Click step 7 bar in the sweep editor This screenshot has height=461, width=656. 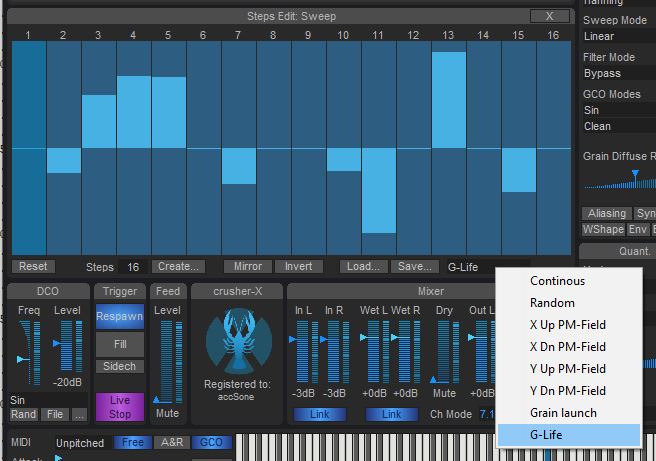(238, 166)
